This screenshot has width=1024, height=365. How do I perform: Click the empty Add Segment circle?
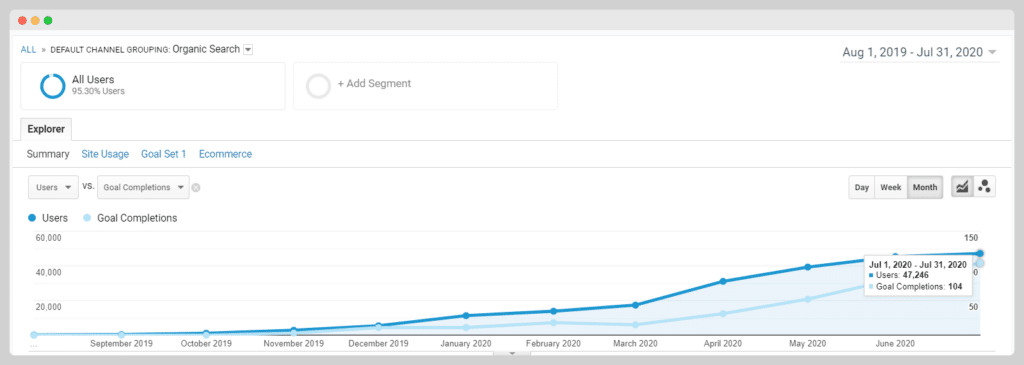pos(319,86)
